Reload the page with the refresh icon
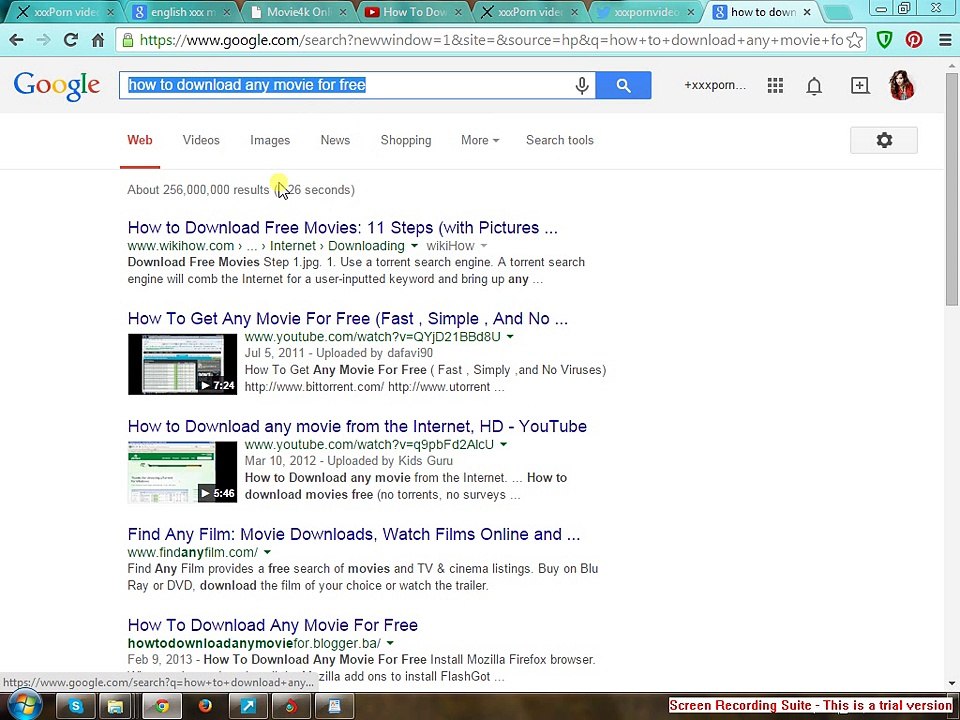This screenshot has height=720, width=960. 71,40
